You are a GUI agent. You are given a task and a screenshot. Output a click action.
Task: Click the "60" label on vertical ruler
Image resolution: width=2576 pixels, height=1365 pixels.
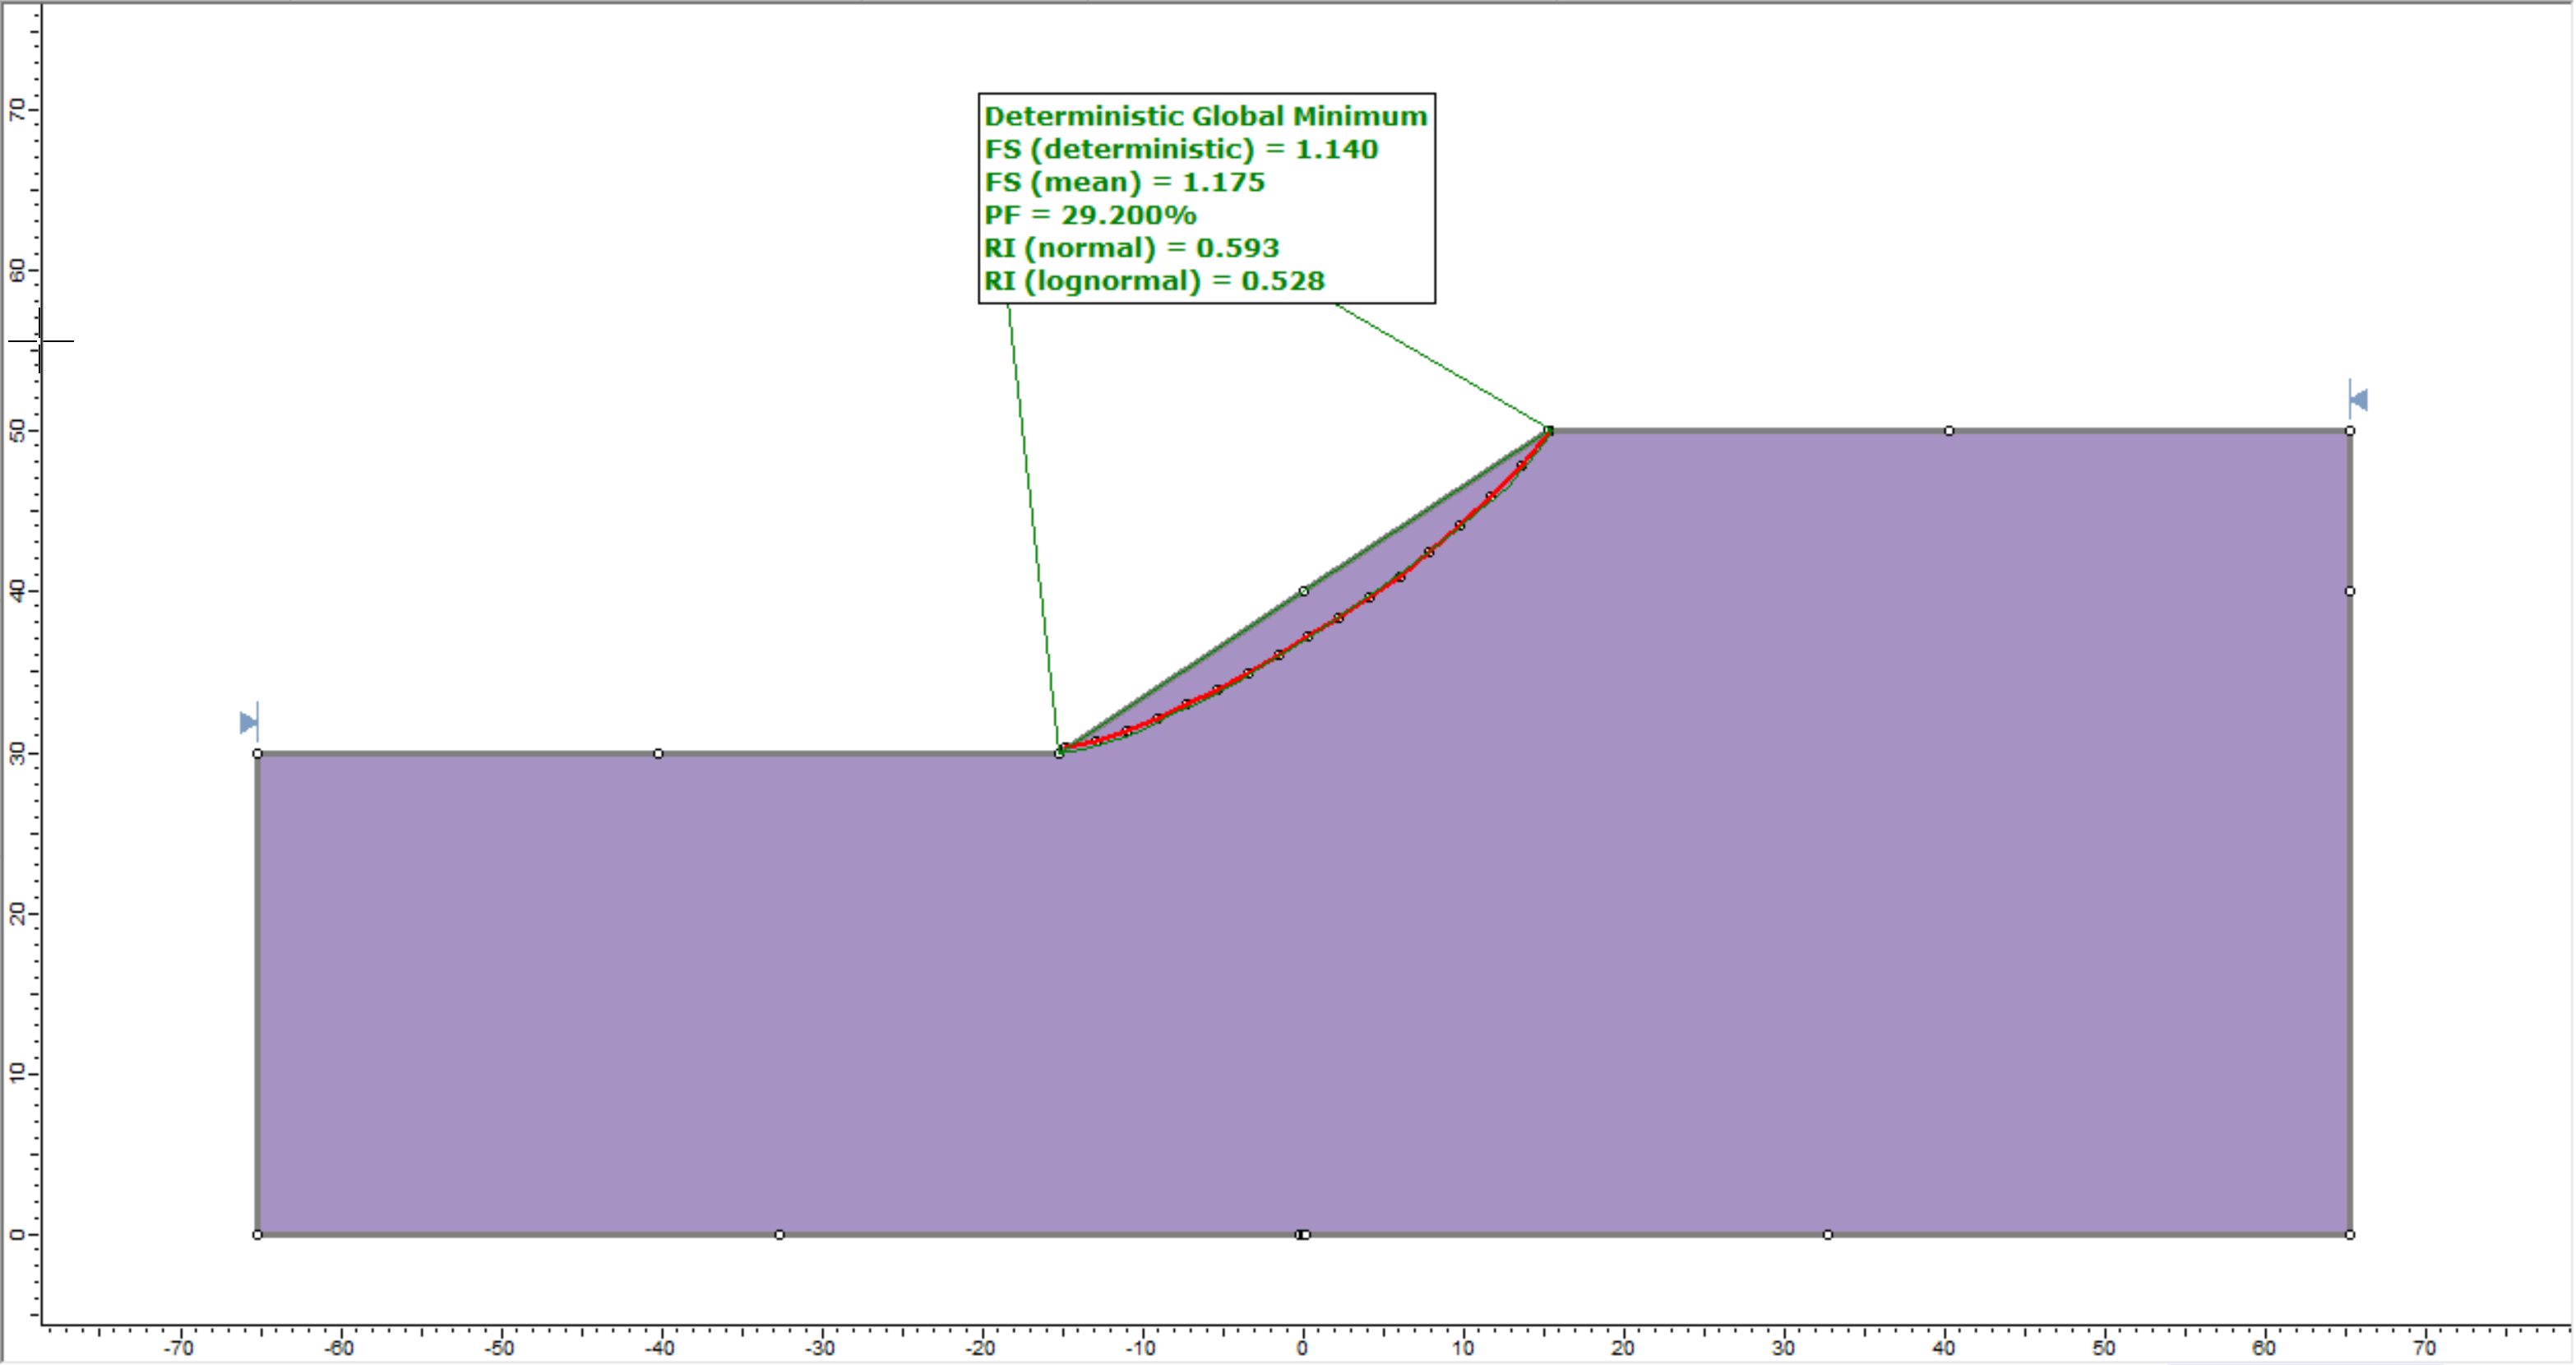click(x=17, y=270)
